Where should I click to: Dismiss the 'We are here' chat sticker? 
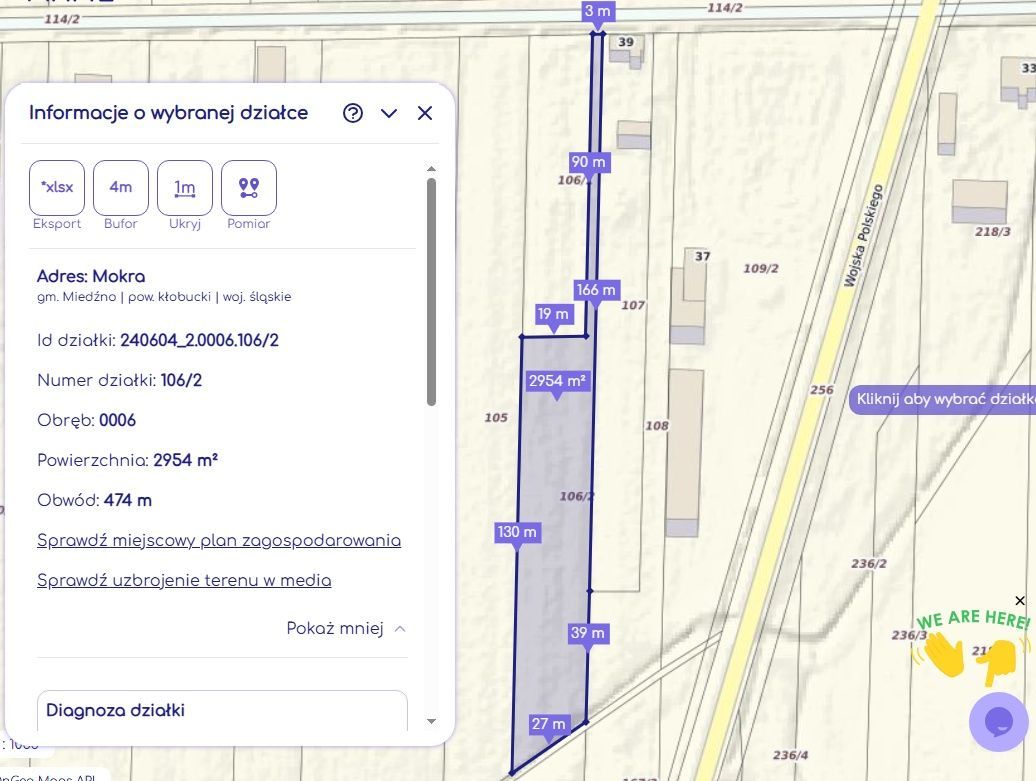[1019, 600]
